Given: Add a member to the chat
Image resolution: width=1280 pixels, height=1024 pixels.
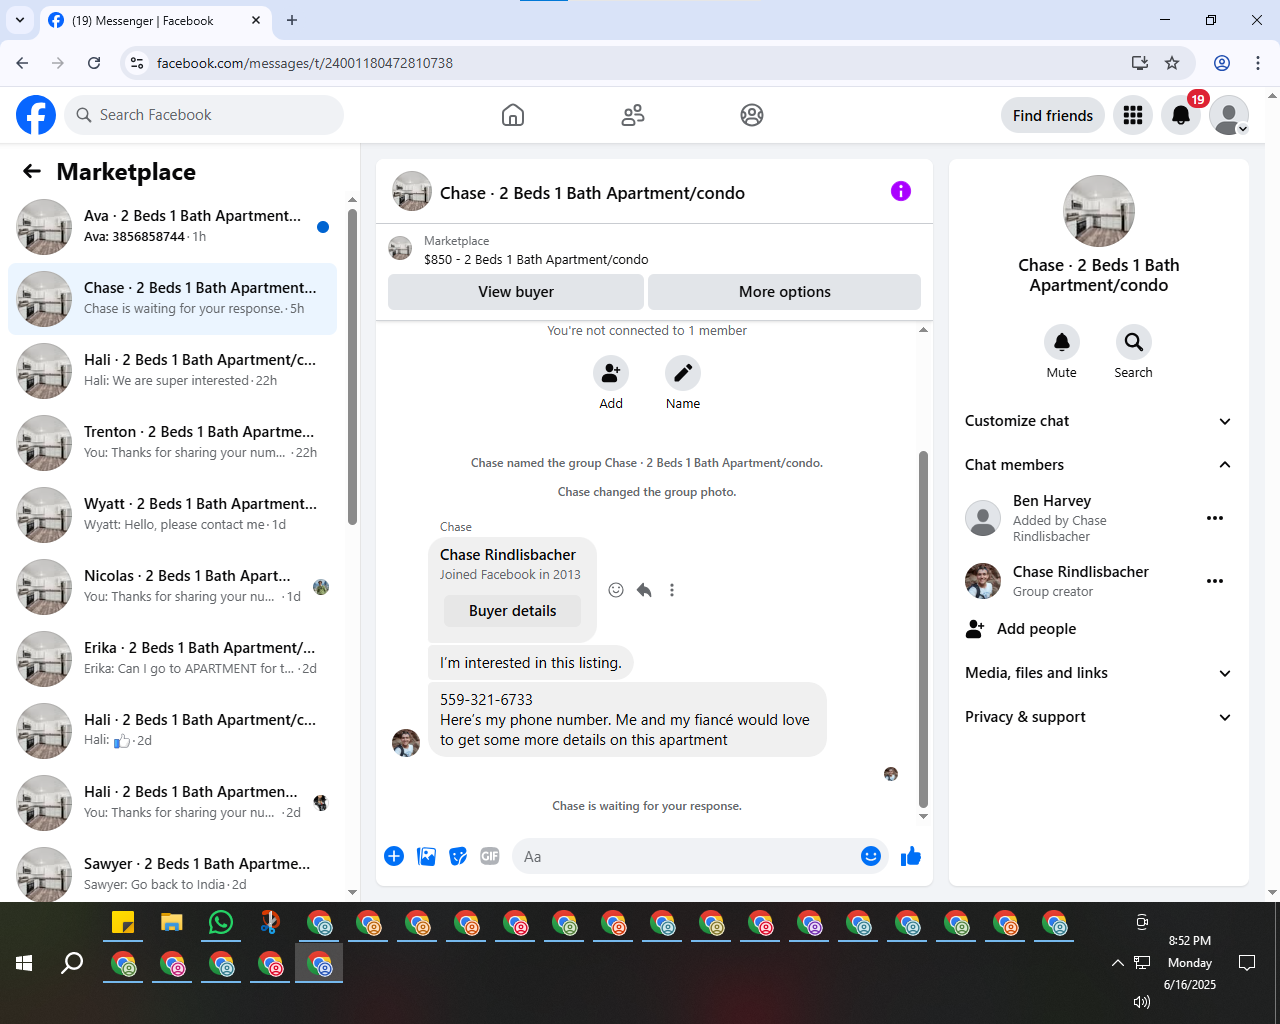Looking at the screenshot, I should coord(611,373).
